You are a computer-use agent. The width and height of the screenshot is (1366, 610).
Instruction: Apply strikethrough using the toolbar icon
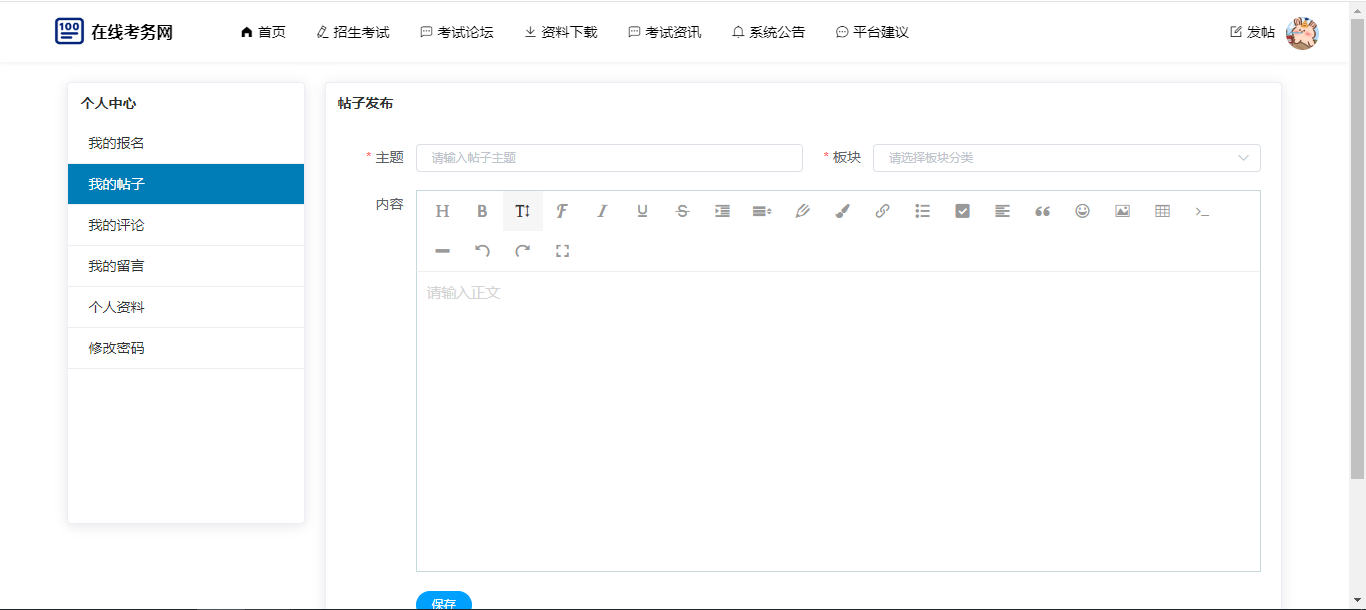682,211
